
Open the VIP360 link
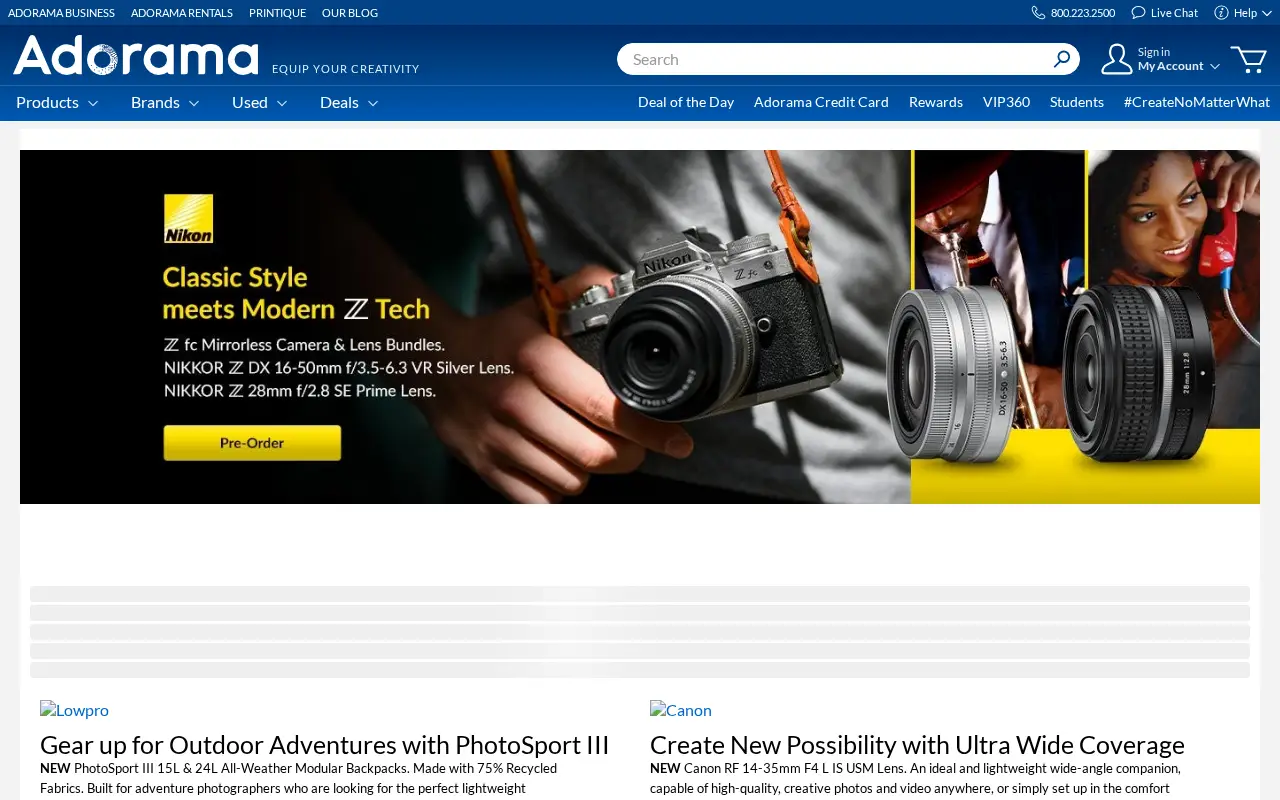pyautogui.click(x=1006, y=102)
